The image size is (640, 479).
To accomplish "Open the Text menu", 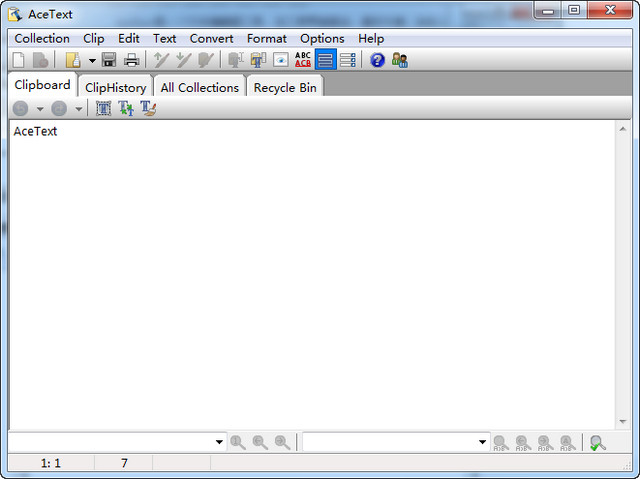I will click(x=164, y=38).
